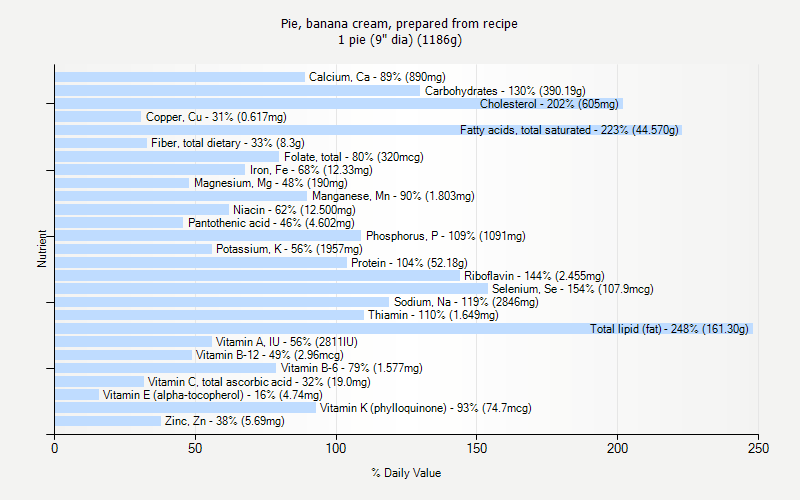Select the Vitamin C, total ascorbic acid label
Screen dimensions: 800x500
tap(259, 382)
